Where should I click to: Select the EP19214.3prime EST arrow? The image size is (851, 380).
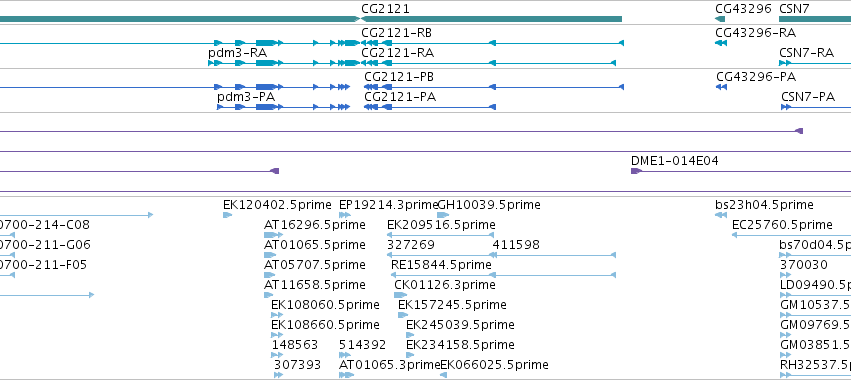tap(345, 215)
